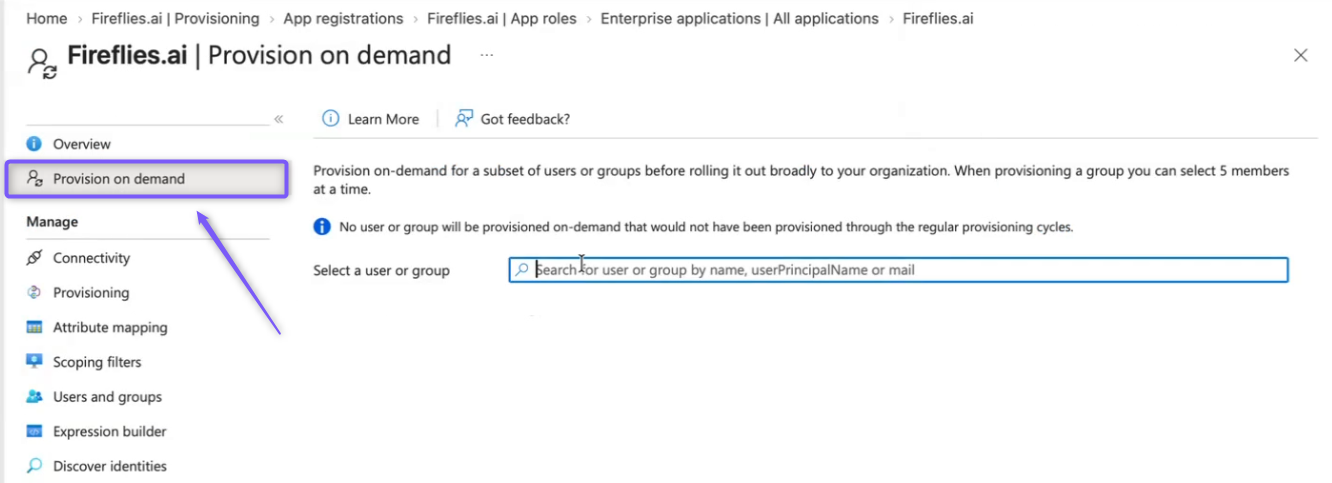This screenshot has width=1332, height=483.
Task: Click the Connectivity plug icon
Action: tap(34, 258)
